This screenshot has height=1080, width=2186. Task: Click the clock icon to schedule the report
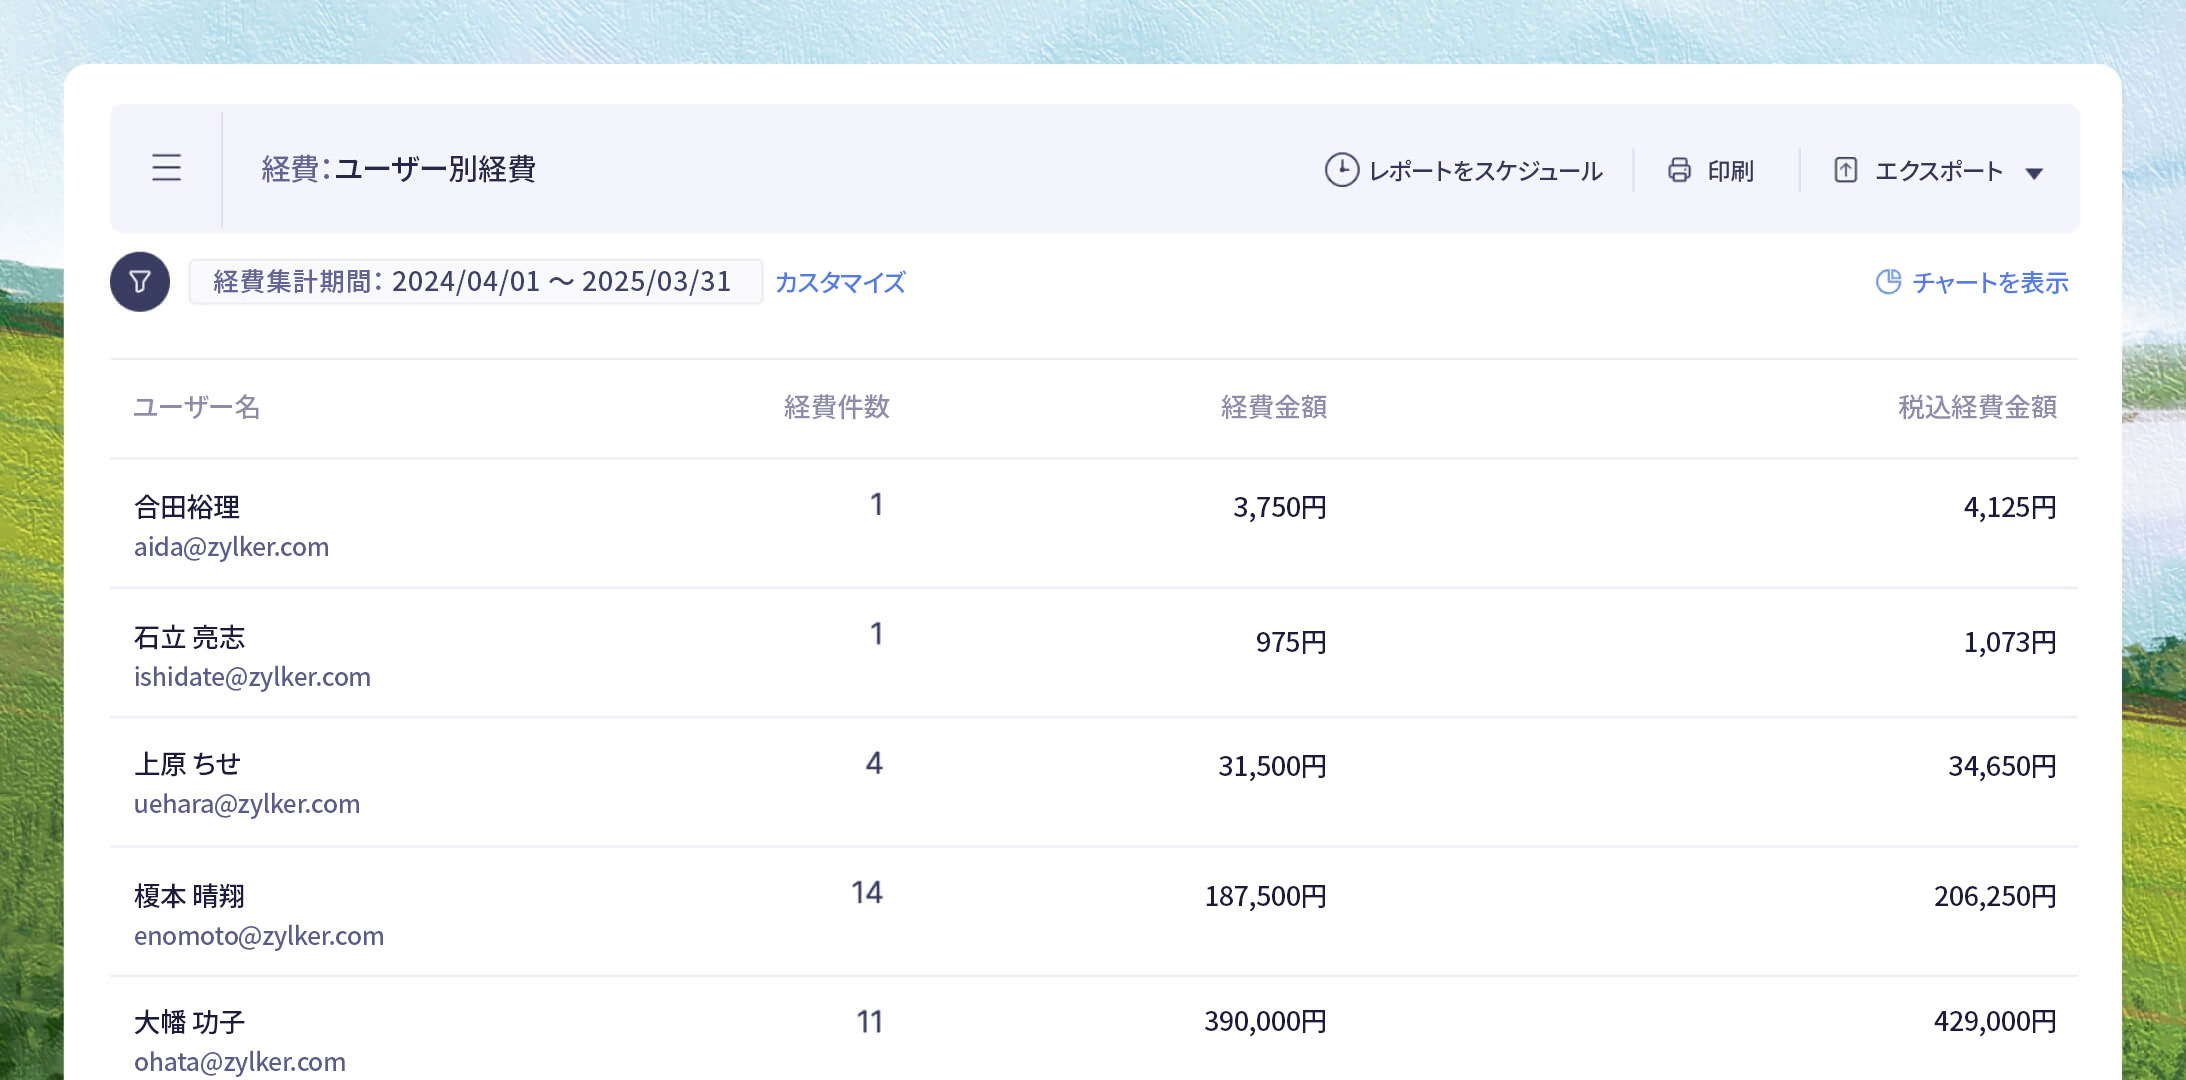pyautogui.click(x=1341, y=170)
